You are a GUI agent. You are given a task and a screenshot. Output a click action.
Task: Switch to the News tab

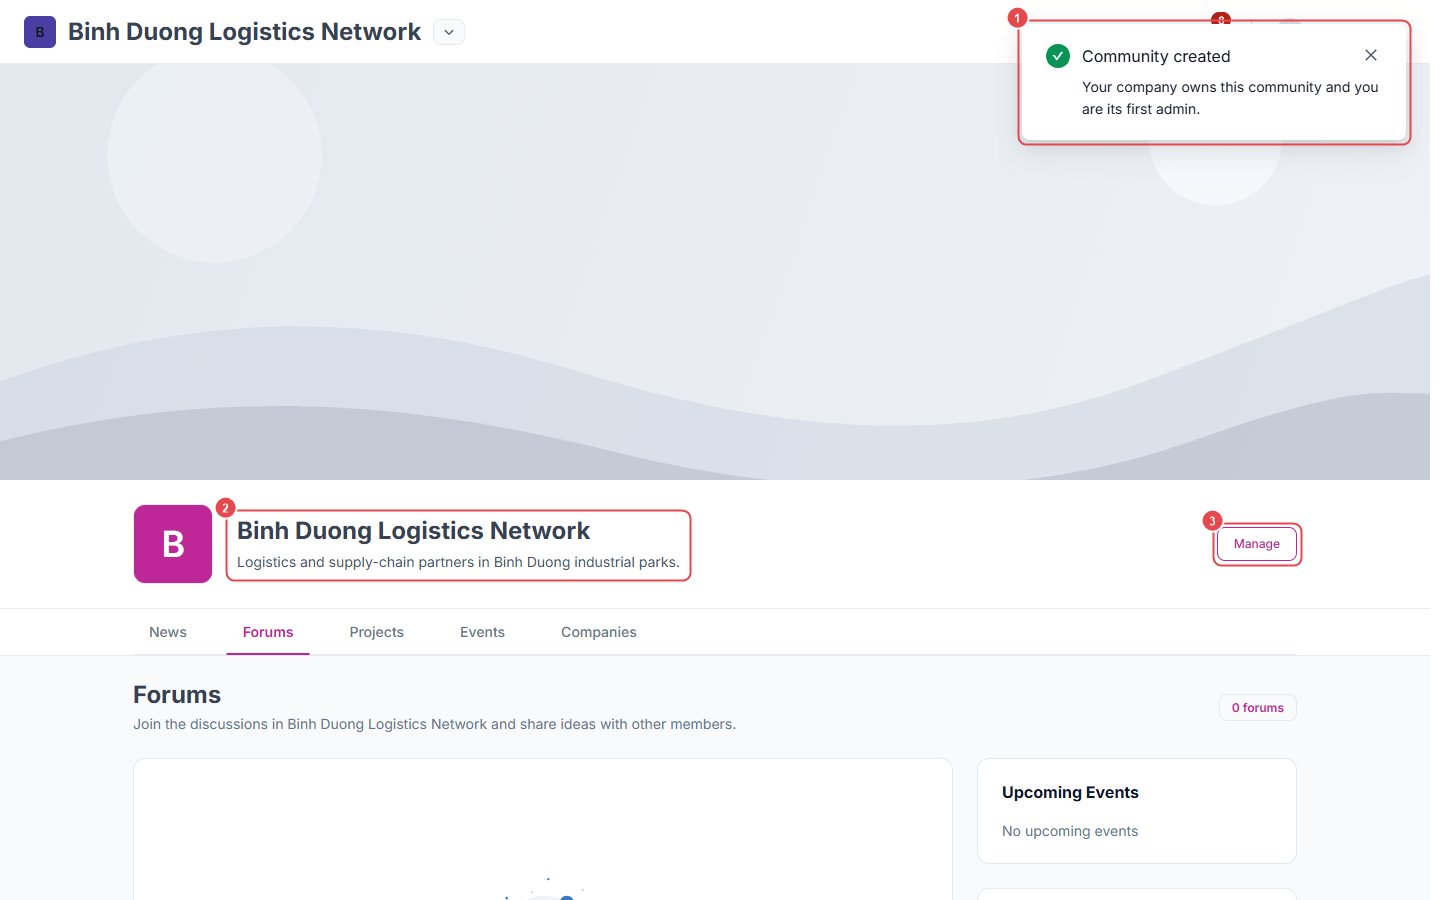click(x=168, y=632)
